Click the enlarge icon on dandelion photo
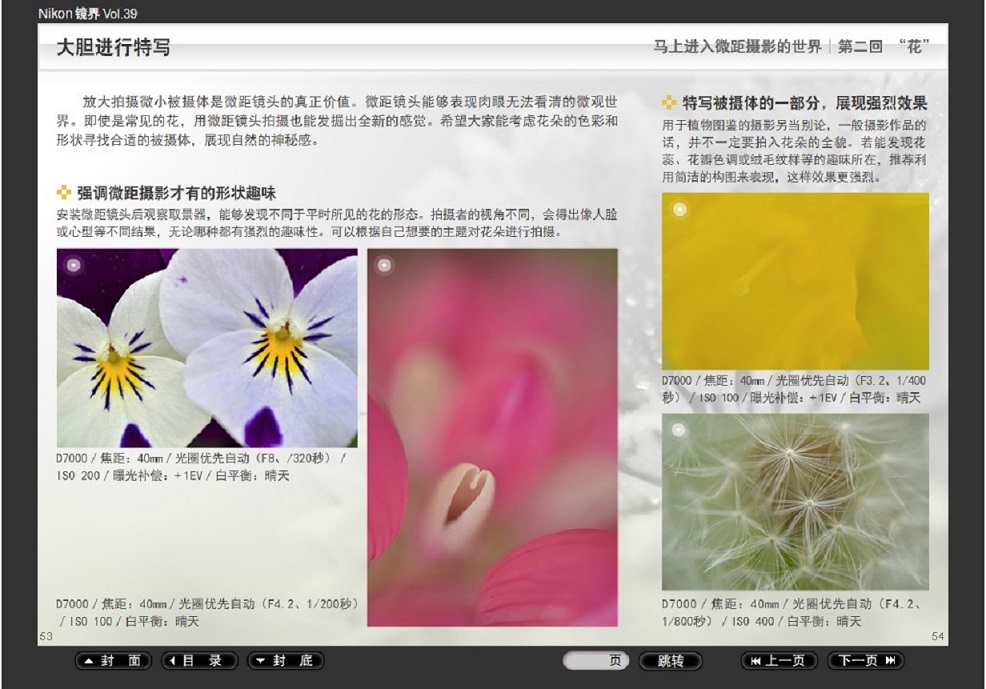The height and width of the screenshot is (689, 986). click(679, 430)
